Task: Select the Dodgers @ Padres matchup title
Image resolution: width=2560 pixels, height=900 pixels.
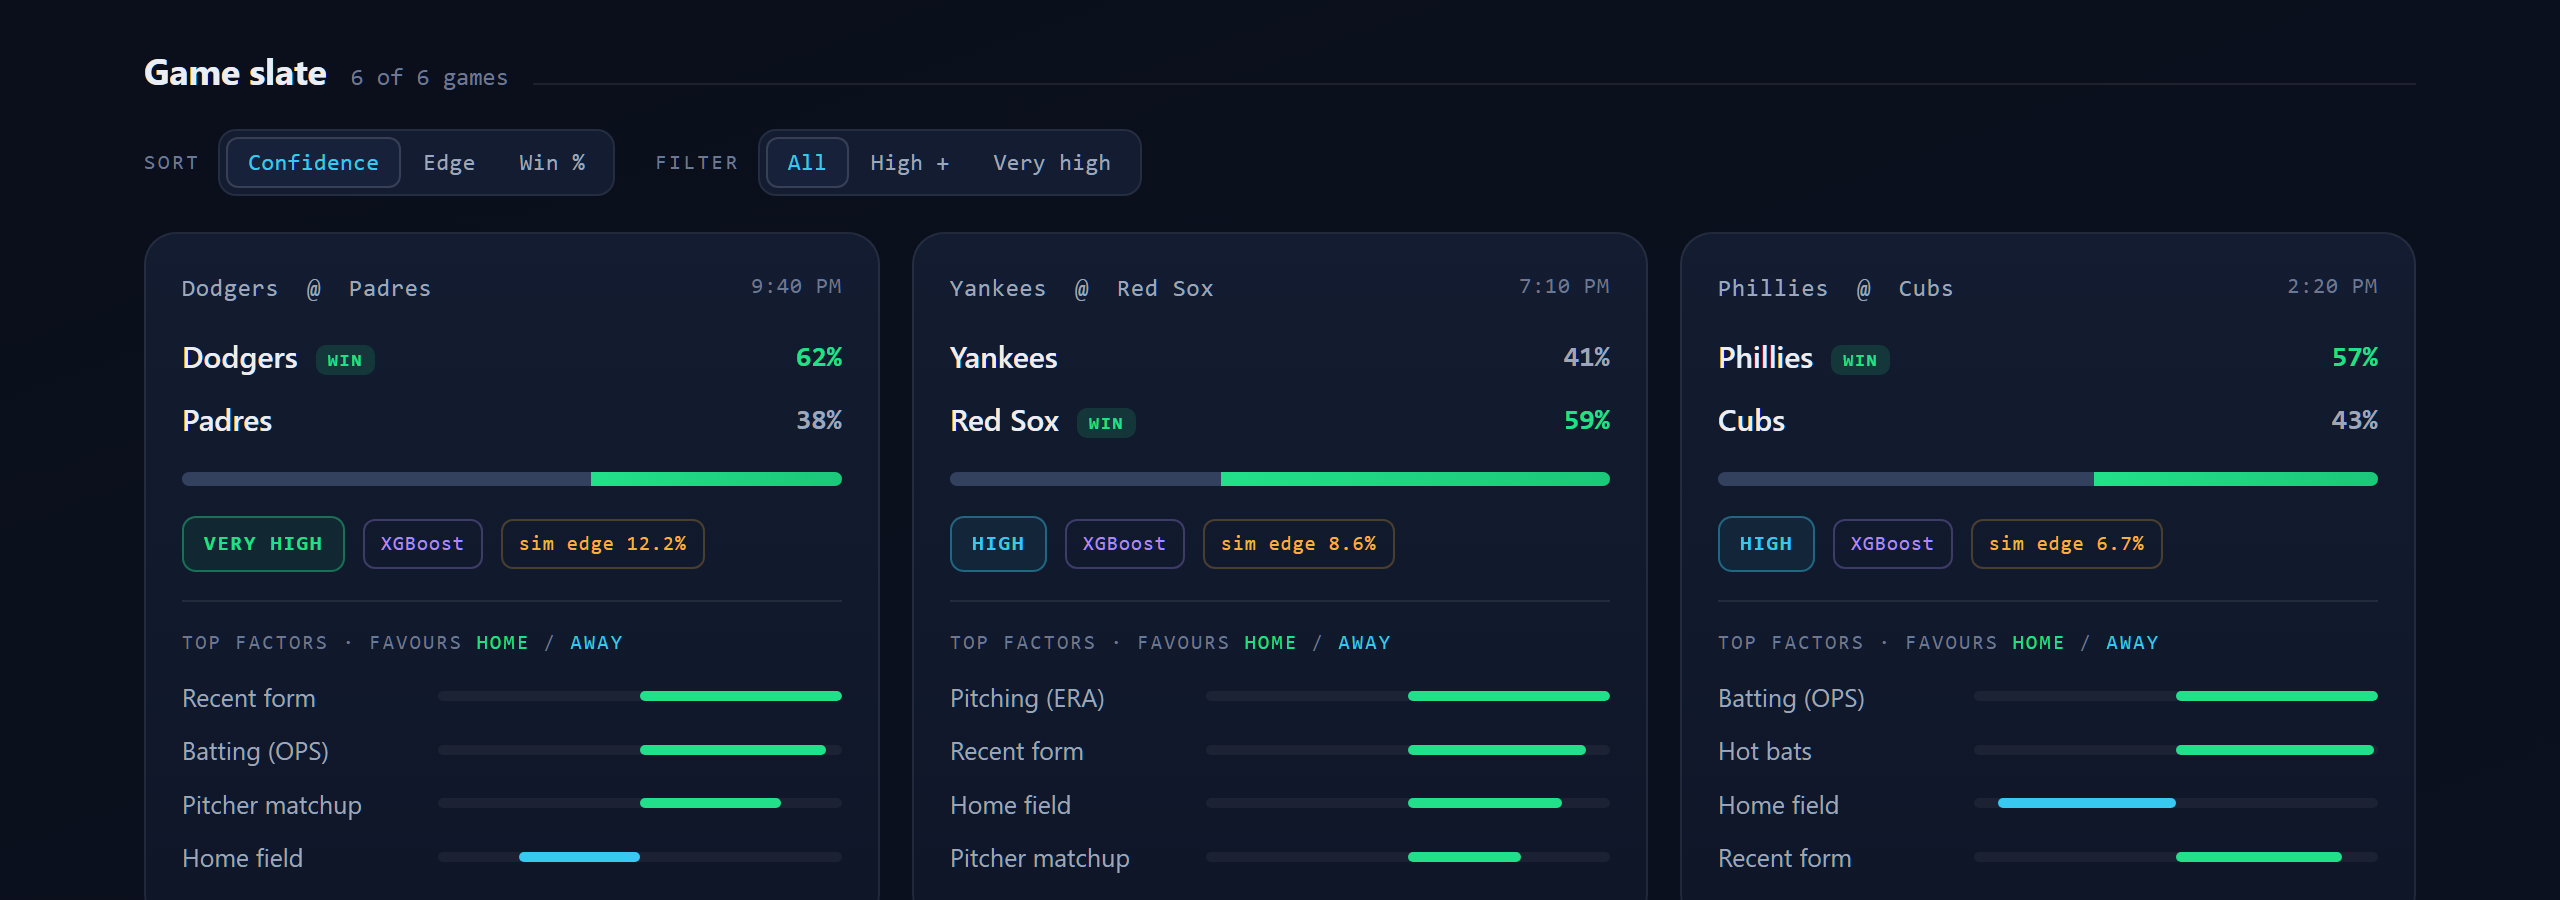Action: coord(306,289)
